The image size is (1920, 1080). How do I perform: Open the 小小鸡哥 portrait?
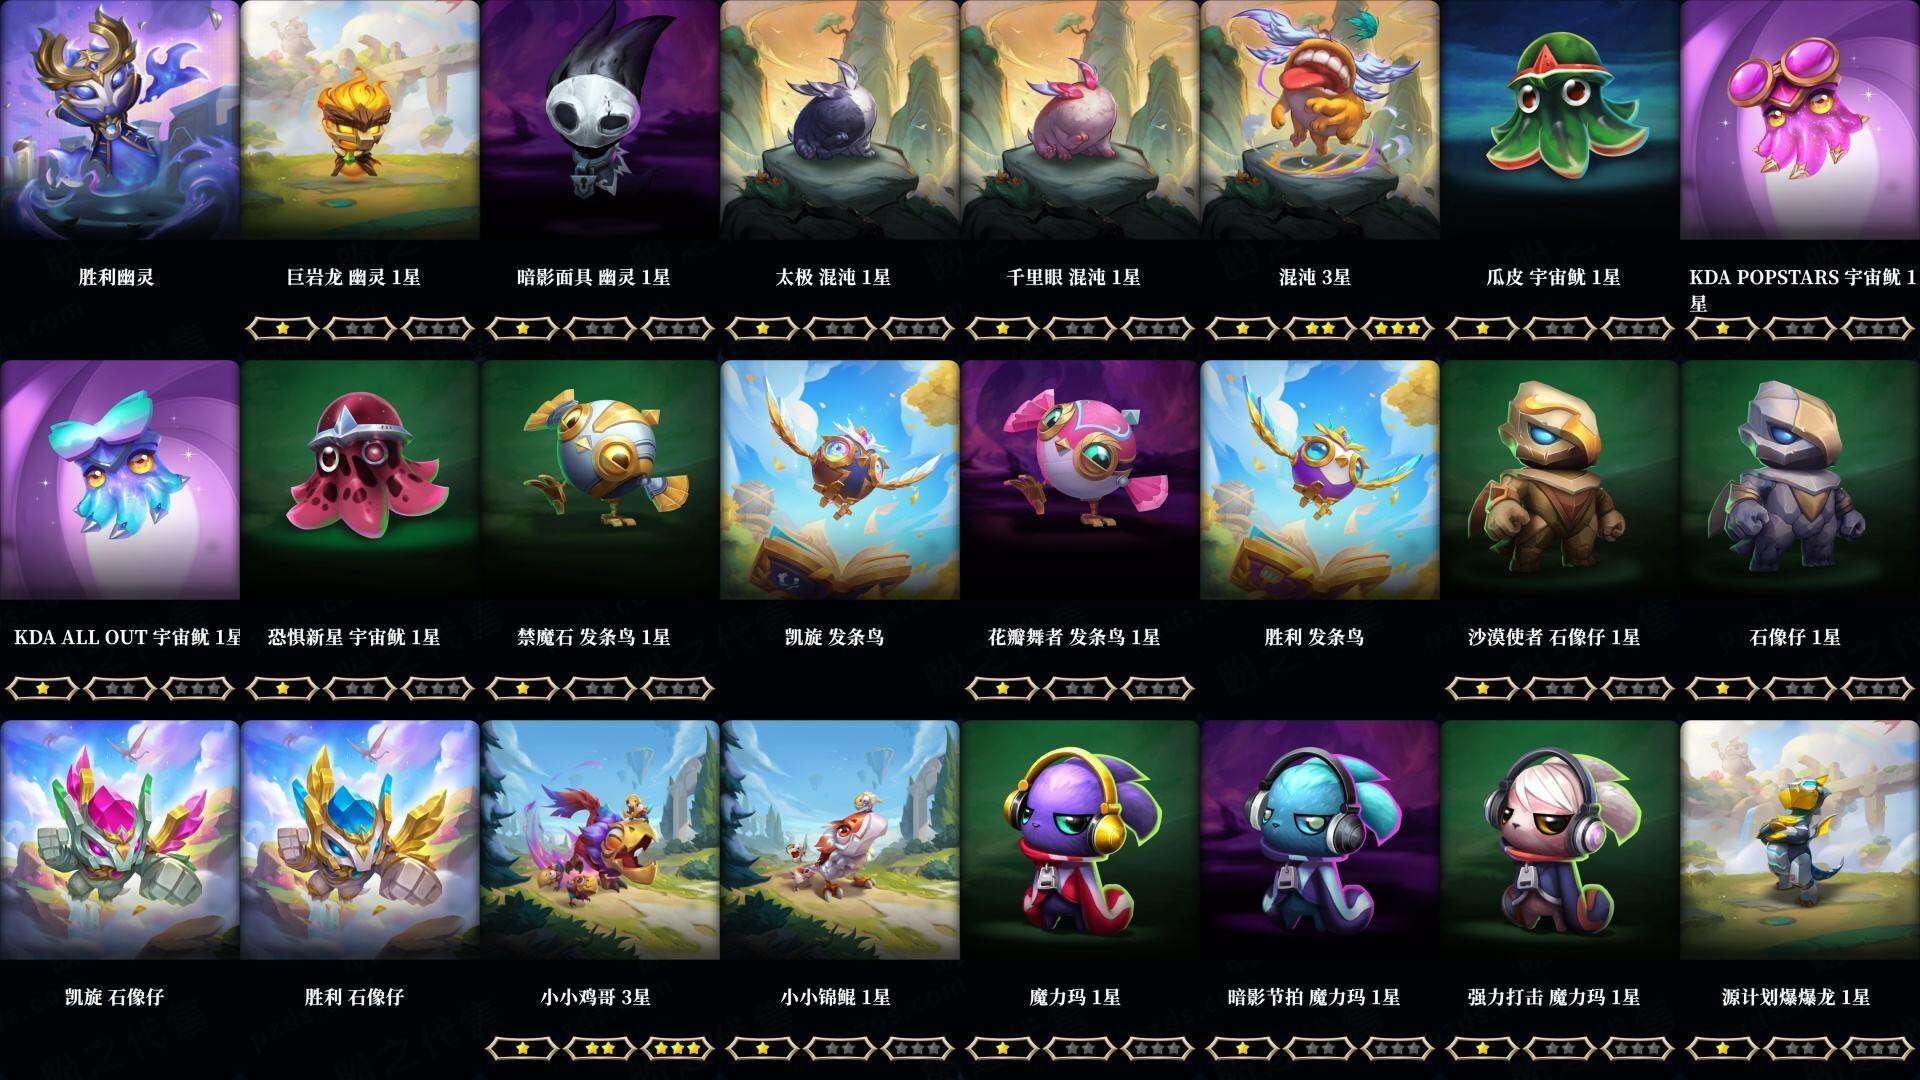tap(600, 840)
